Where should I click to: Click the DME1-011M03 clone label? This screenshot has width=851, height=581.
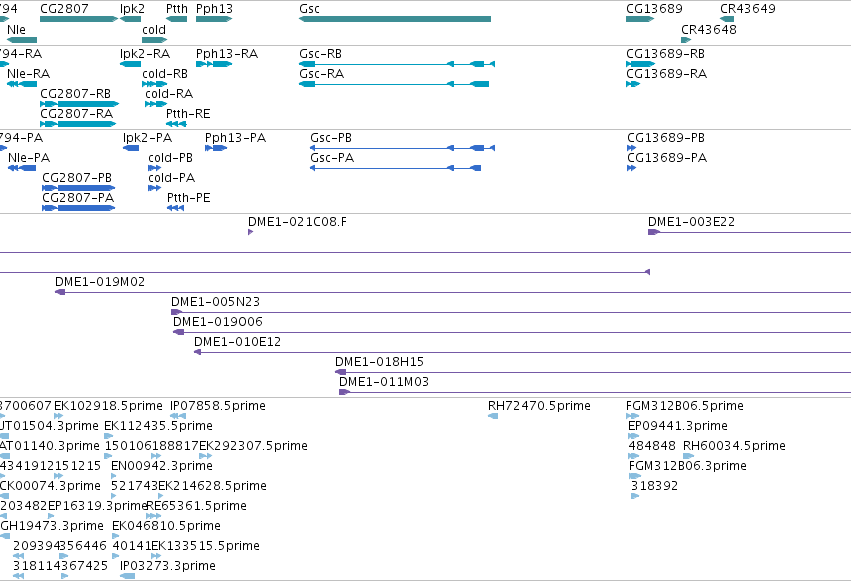coord(384,382)
